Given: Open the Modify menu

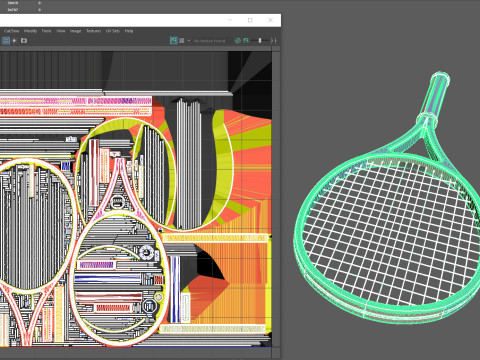Looking at the screenshot, I should [x=30, y=31].
